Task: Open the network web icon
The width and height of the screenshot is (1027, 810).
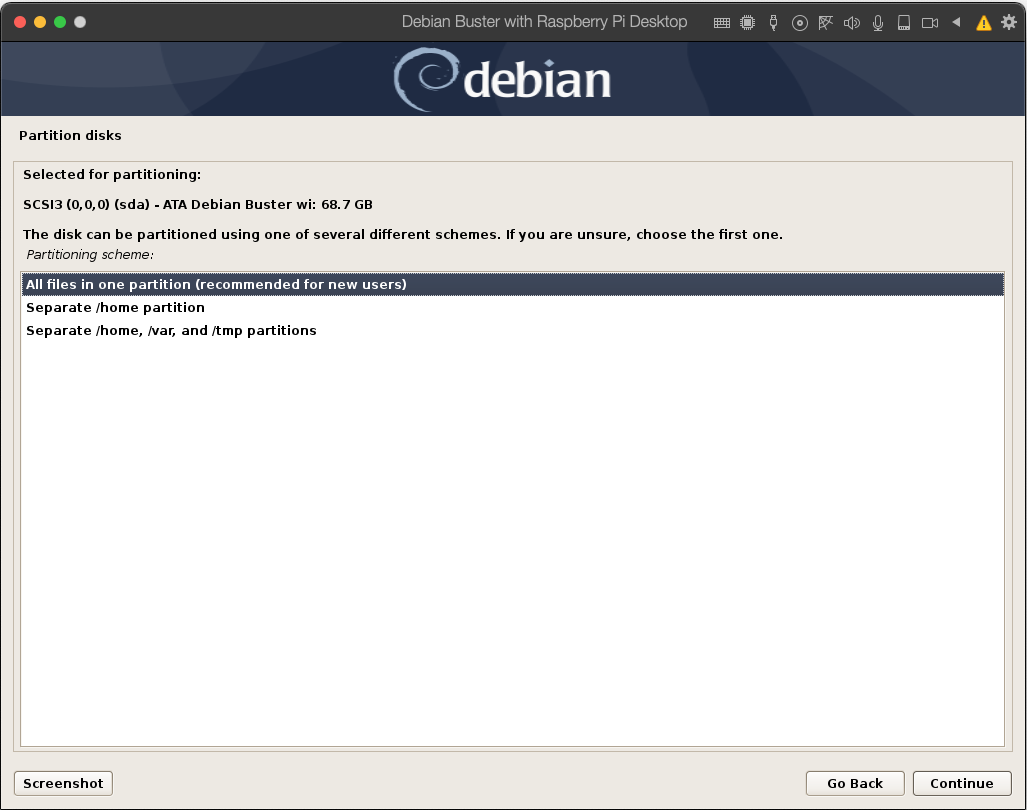Action: tap(825, 23)
